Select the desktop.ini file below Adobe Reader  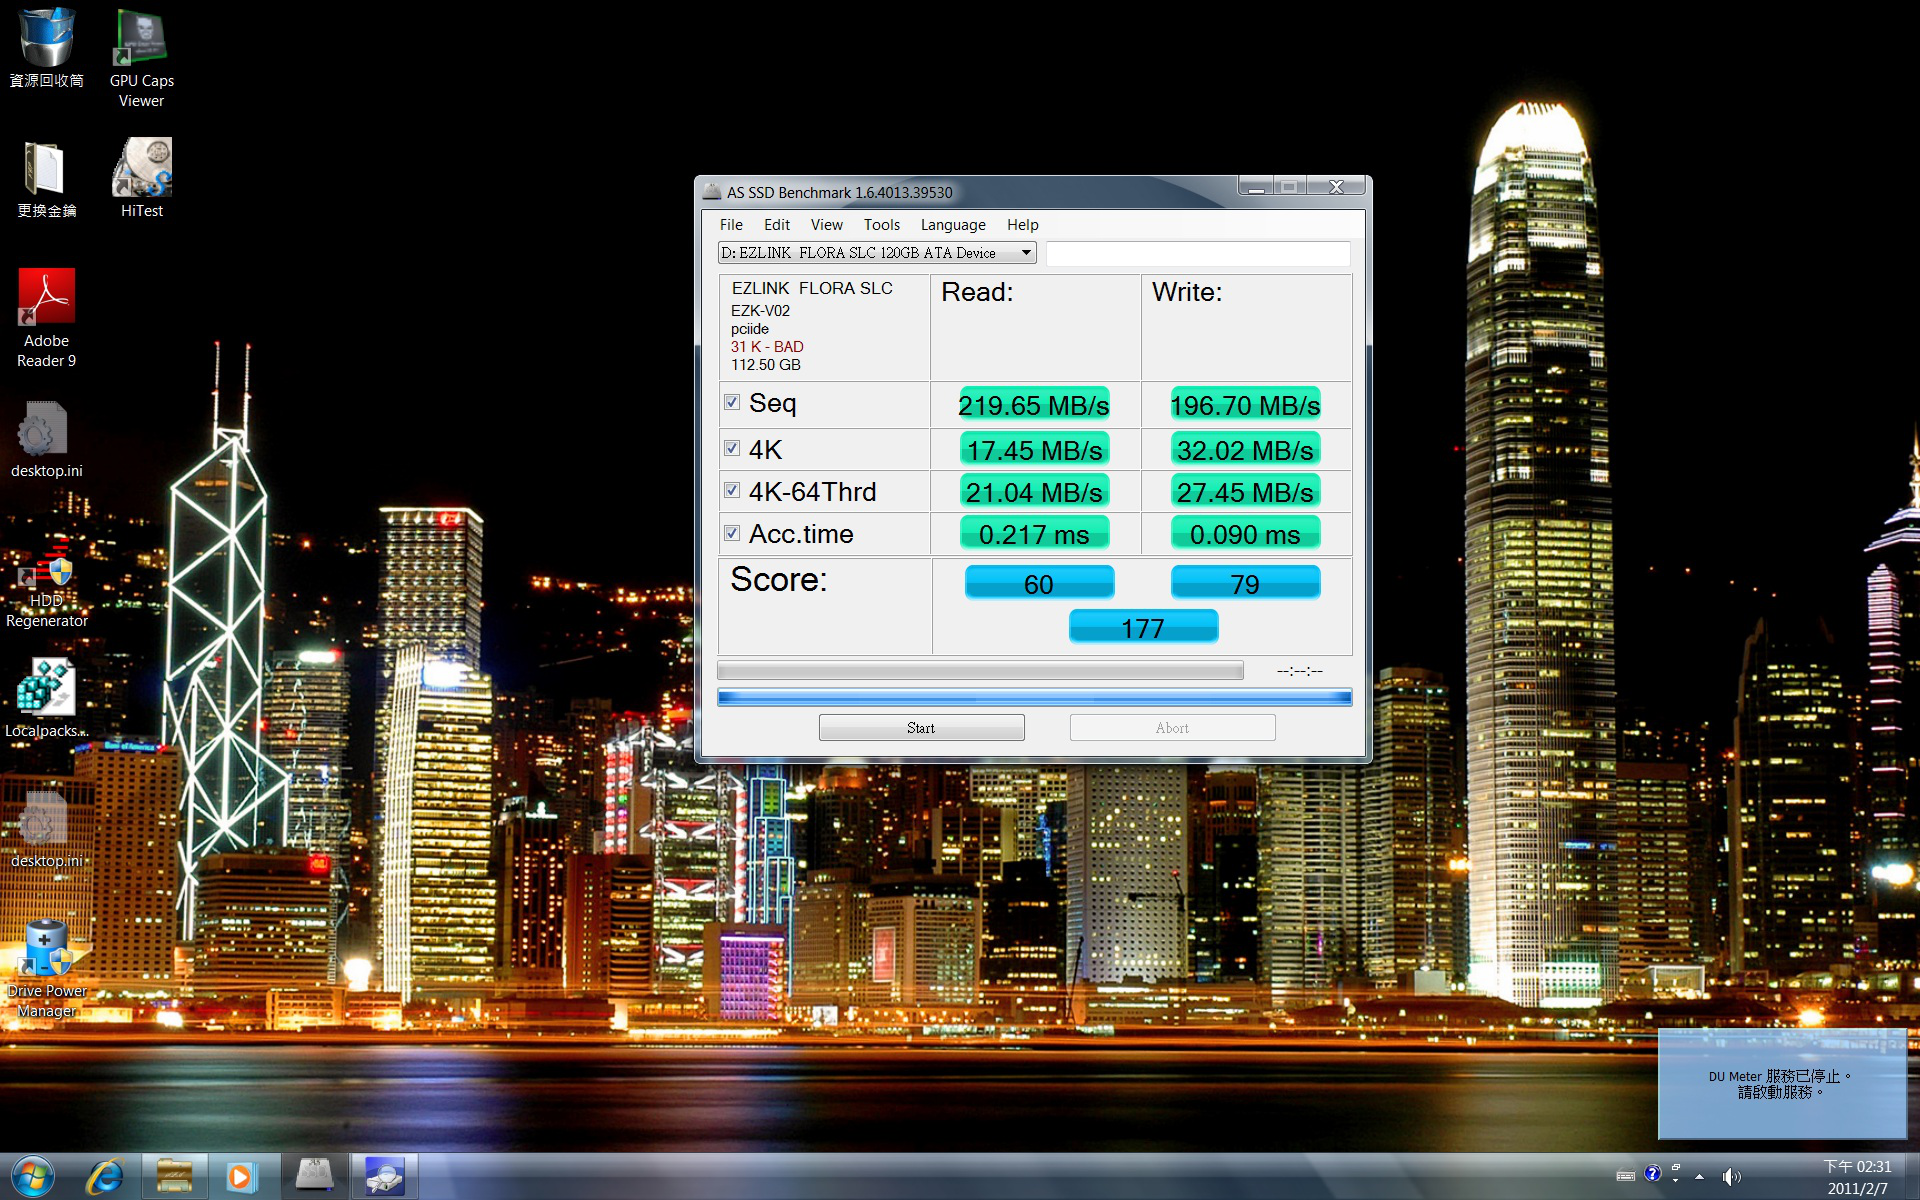tap(46, 440)
